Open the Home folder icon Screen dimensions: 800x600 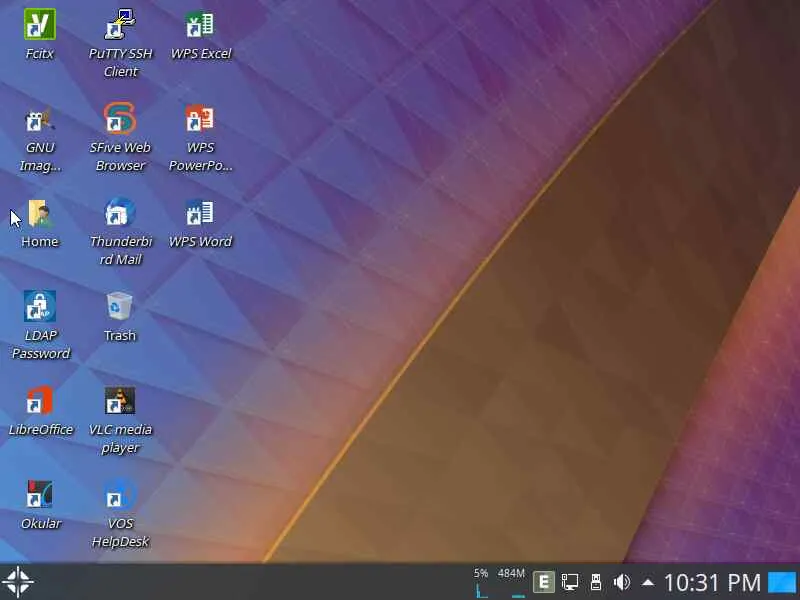point(40,213)
